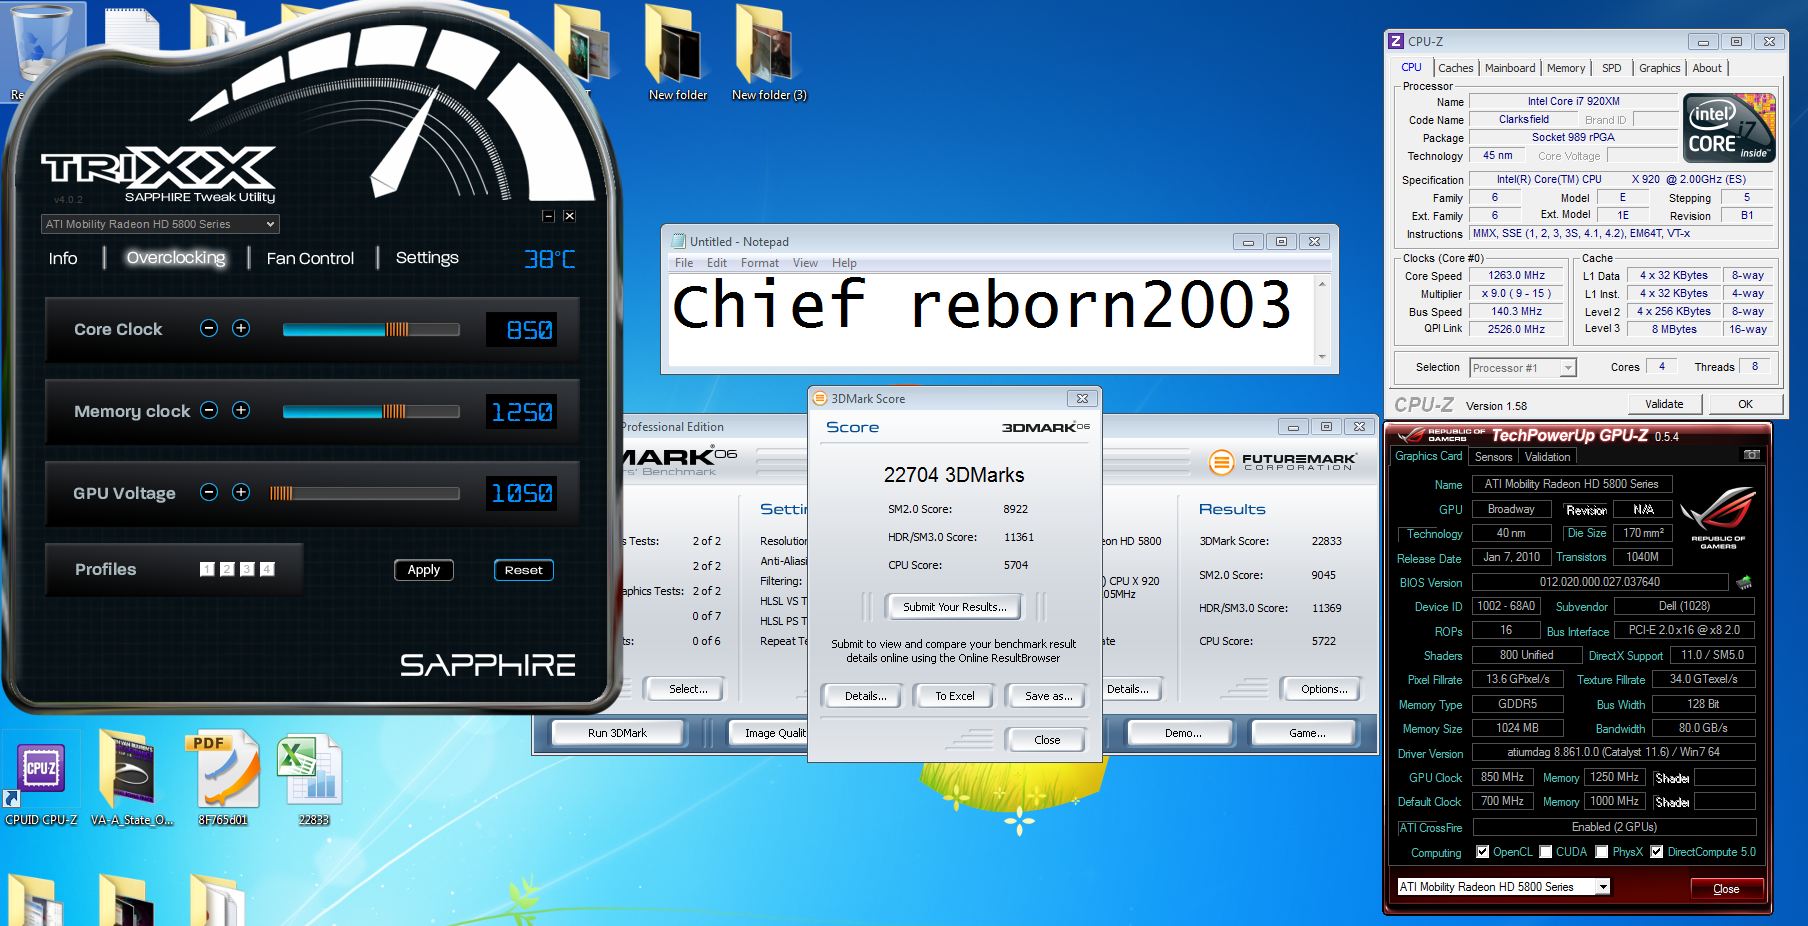Click Apply in TRIXX
Screen dimensions: 1808x926
424,570
